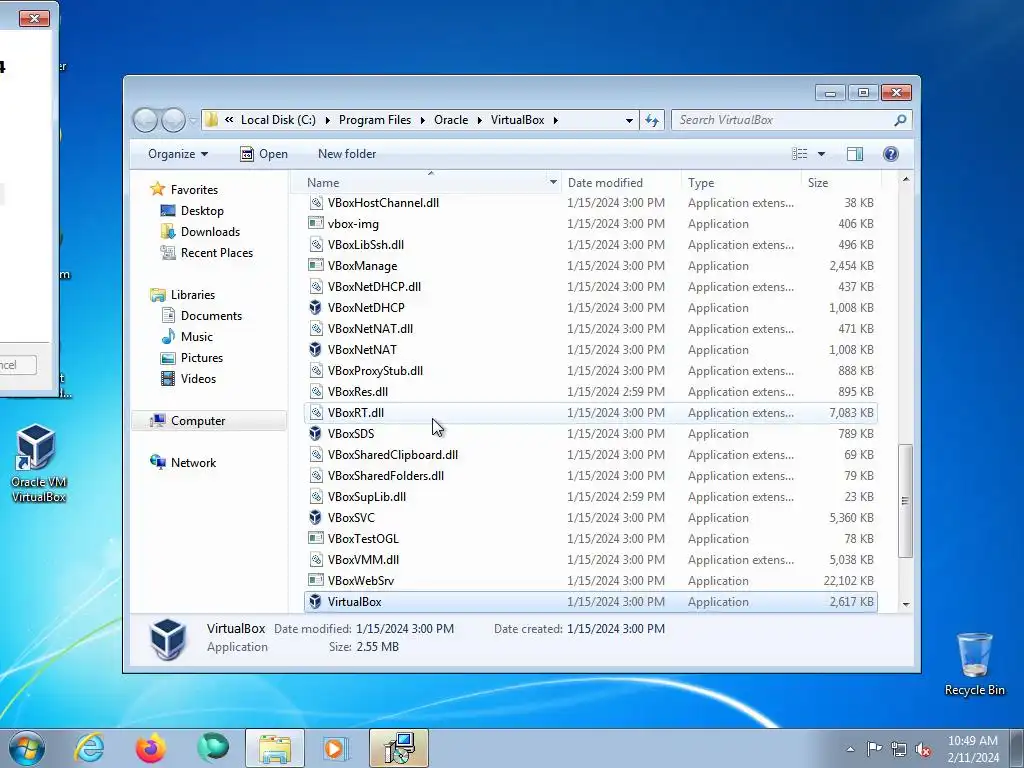The image size is (1024, 768).
Task: Select the VBoxProxyStub.dll file name
Action: click(x=375, y=370)
